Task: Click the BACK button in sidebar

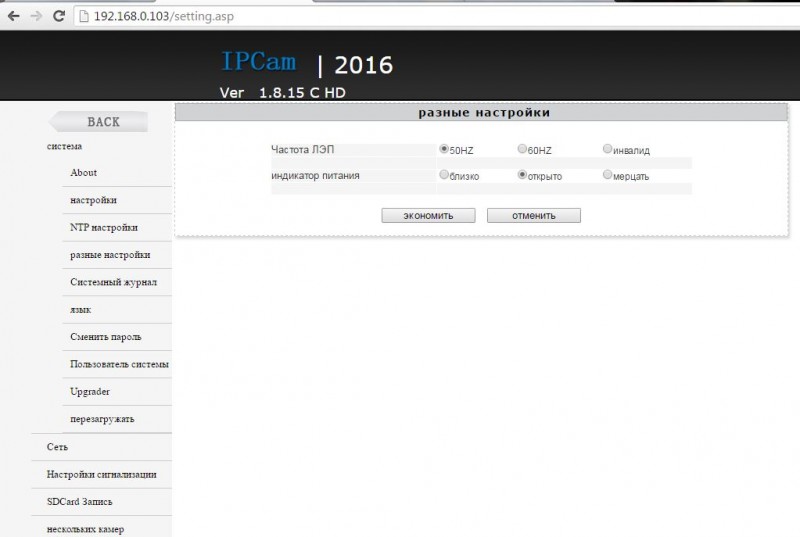Action: (98, 122)
